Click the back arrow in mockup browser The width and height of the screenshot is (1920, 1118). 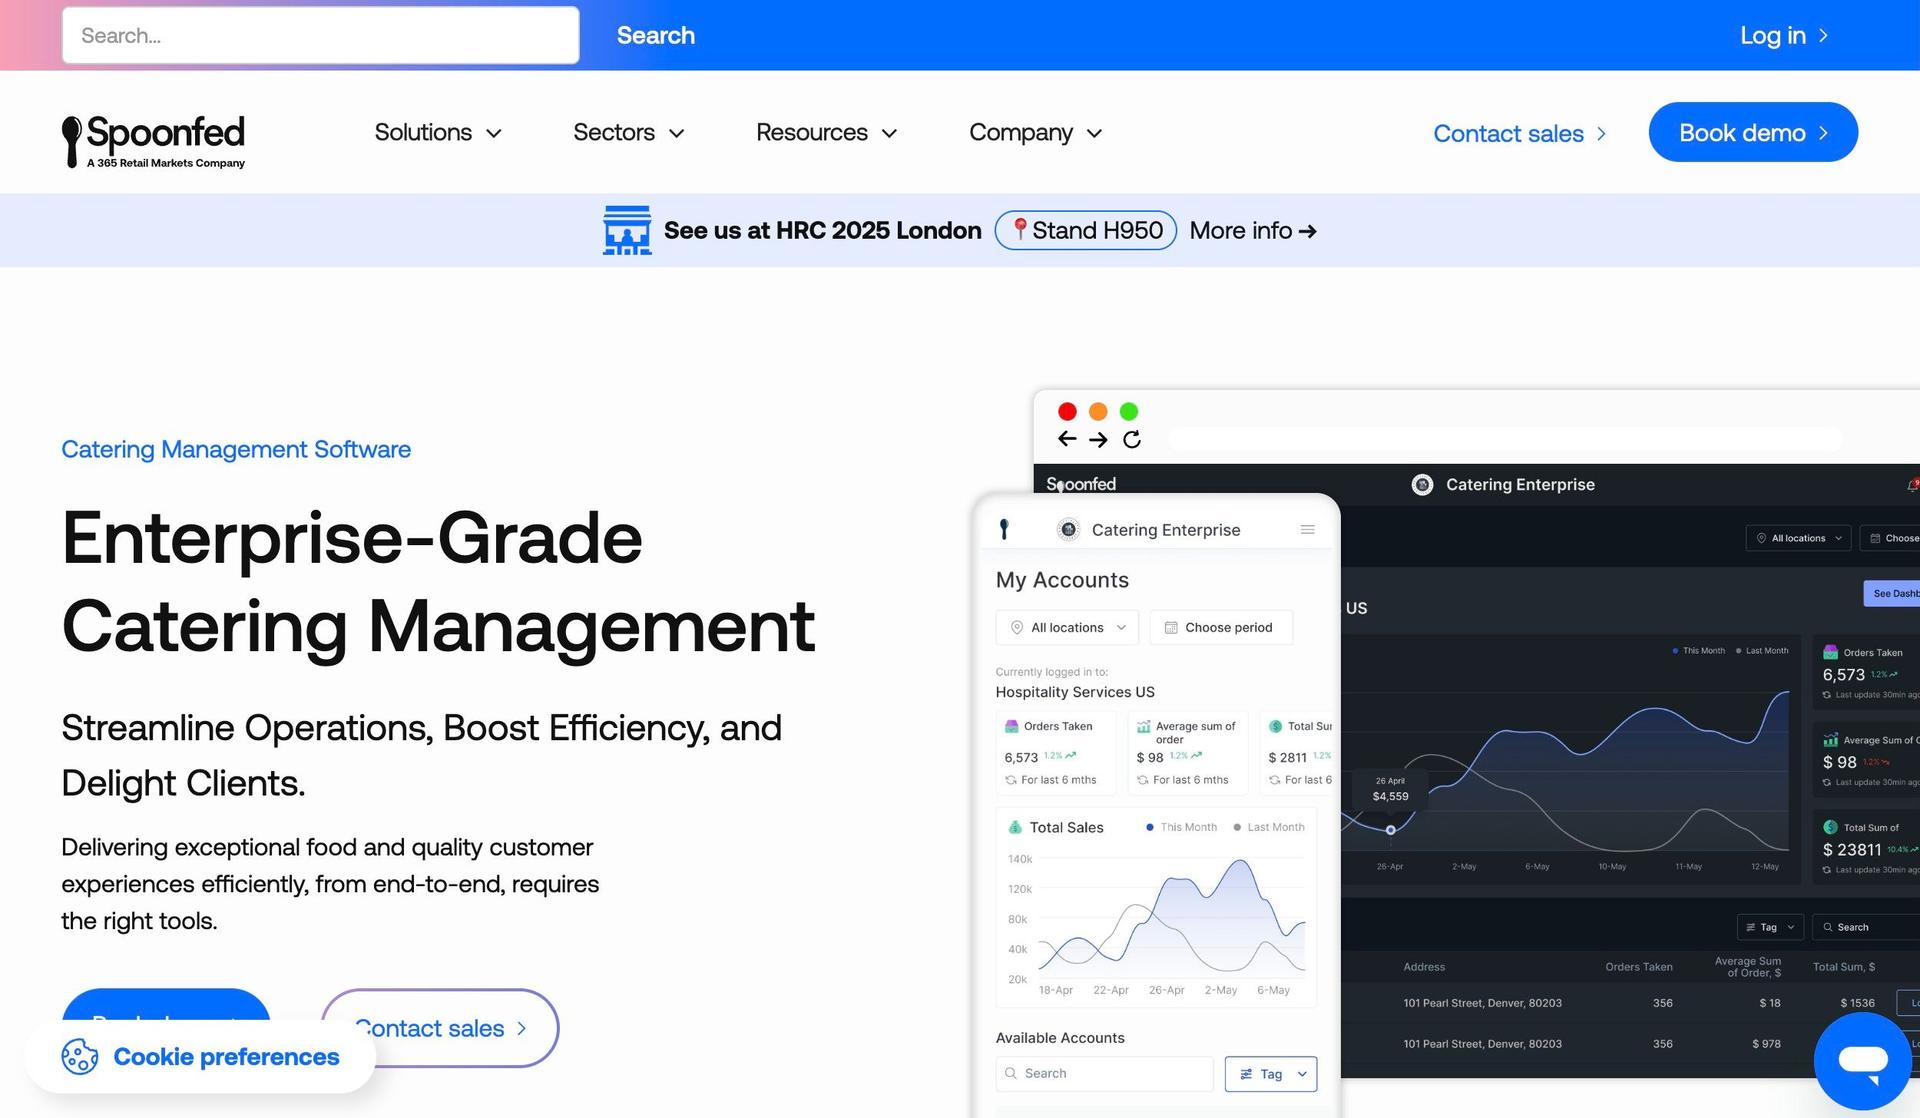coord(1067,439)
